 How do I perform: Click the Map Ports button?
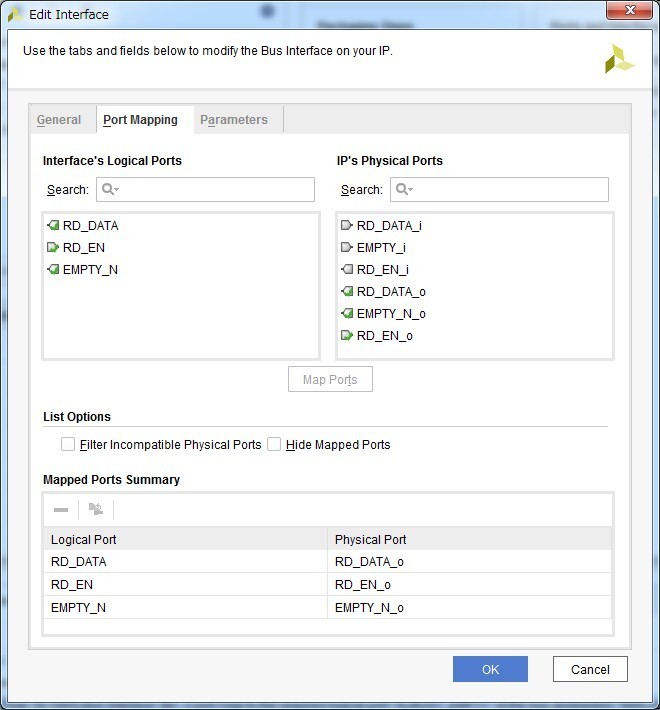(330, 379)
